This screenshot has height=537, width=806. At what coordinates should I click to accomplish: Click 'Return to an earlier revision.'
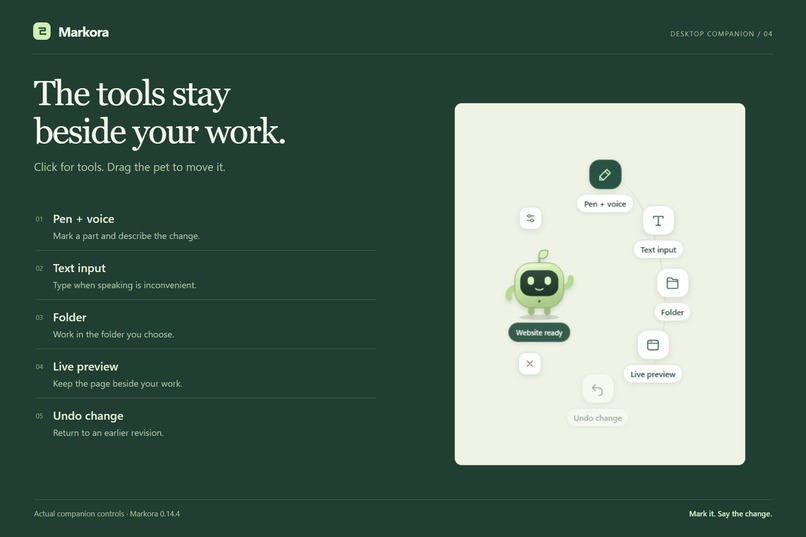pos(108,433)
